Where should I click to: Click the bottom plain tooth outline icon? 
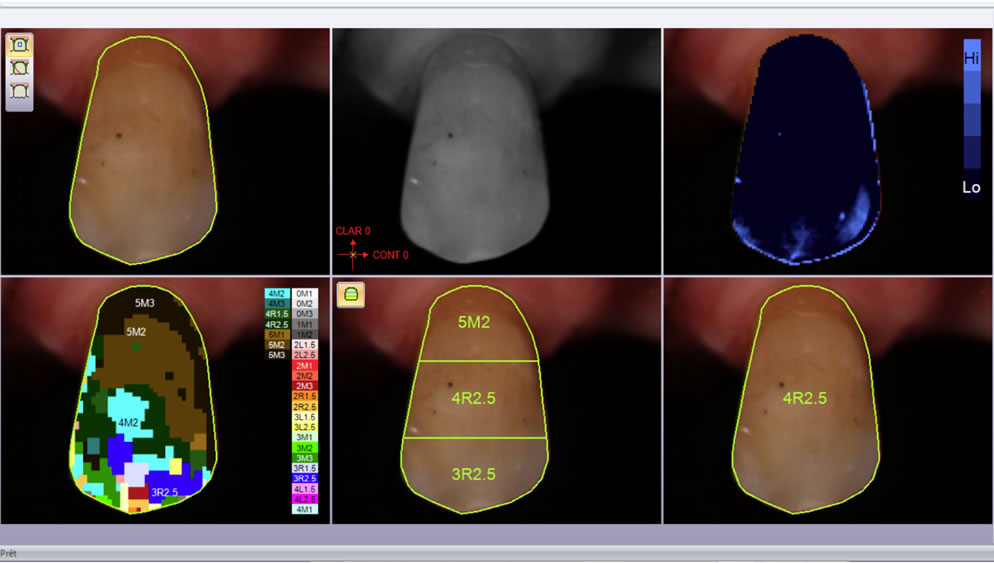pyautogui.click(x=19, y=91)
